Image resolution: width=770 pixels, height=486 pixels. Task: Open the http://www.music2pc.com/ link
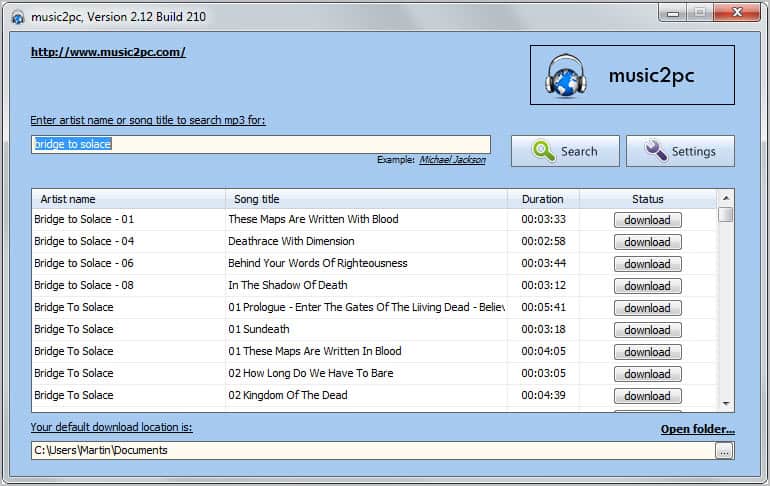[108, 52]
